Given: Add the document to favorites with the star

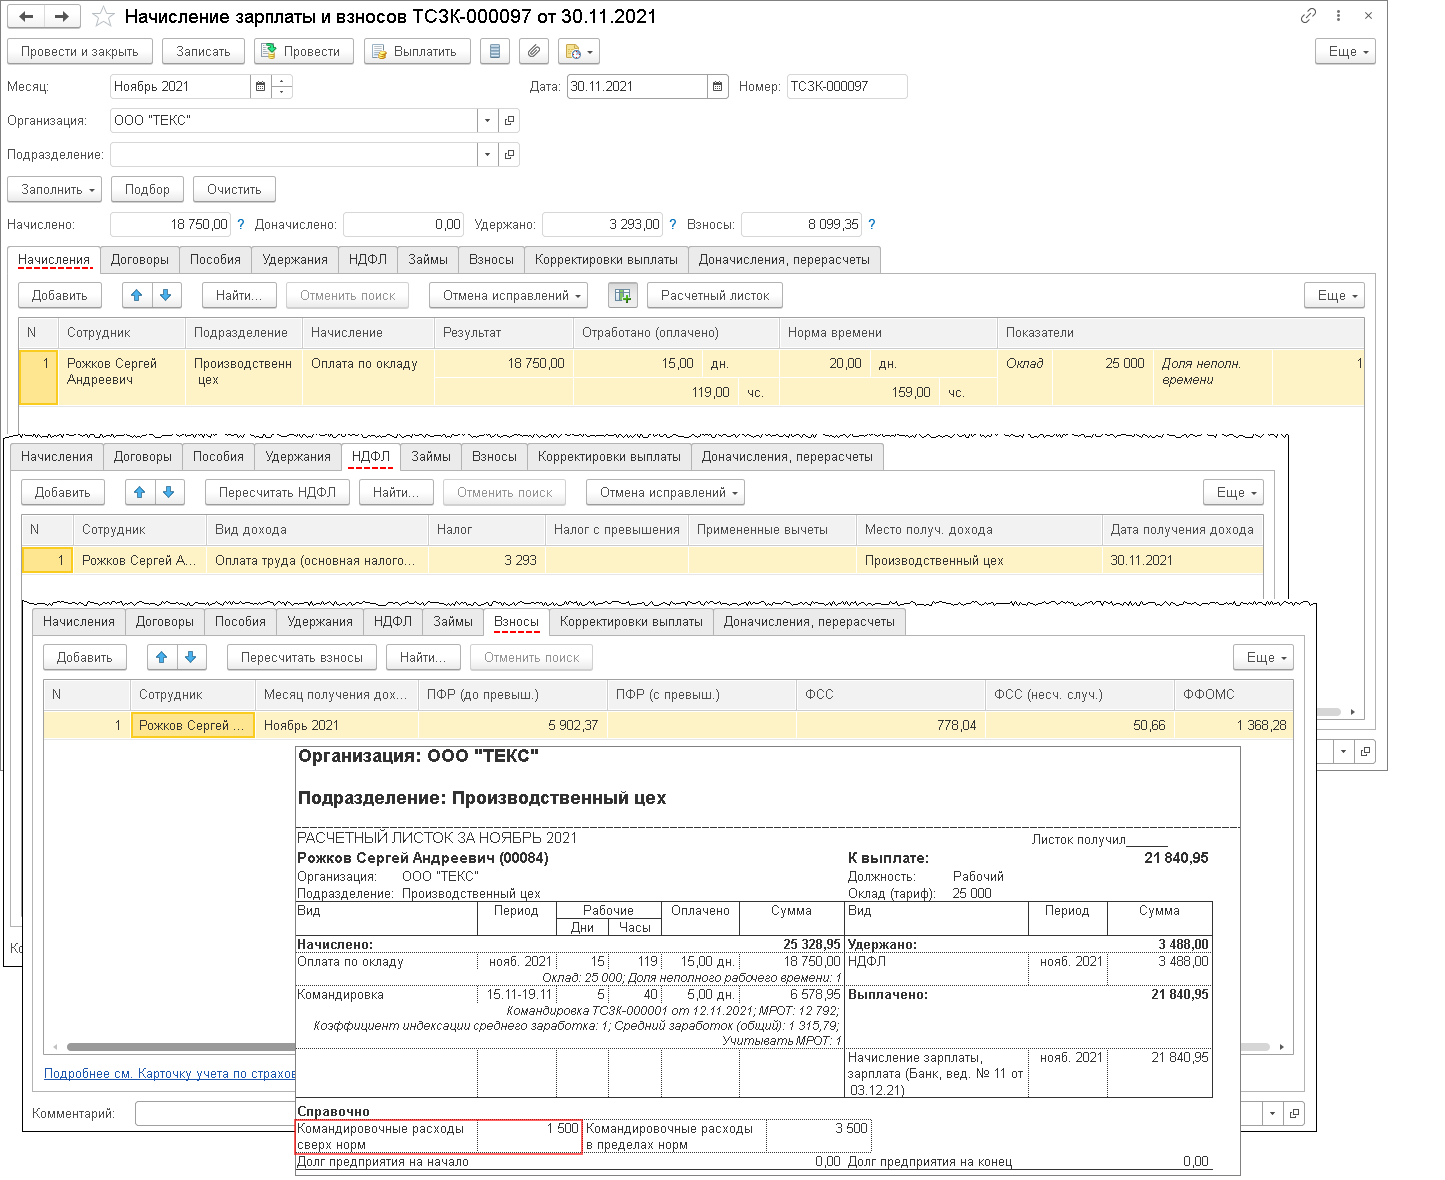Looking at the screenshot, I should 102,17.
